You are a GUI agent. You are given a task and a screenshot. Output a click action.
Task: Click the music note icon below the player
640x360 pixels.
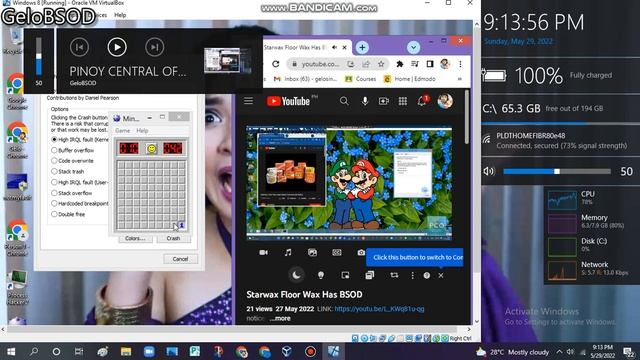tap(288, 253)
